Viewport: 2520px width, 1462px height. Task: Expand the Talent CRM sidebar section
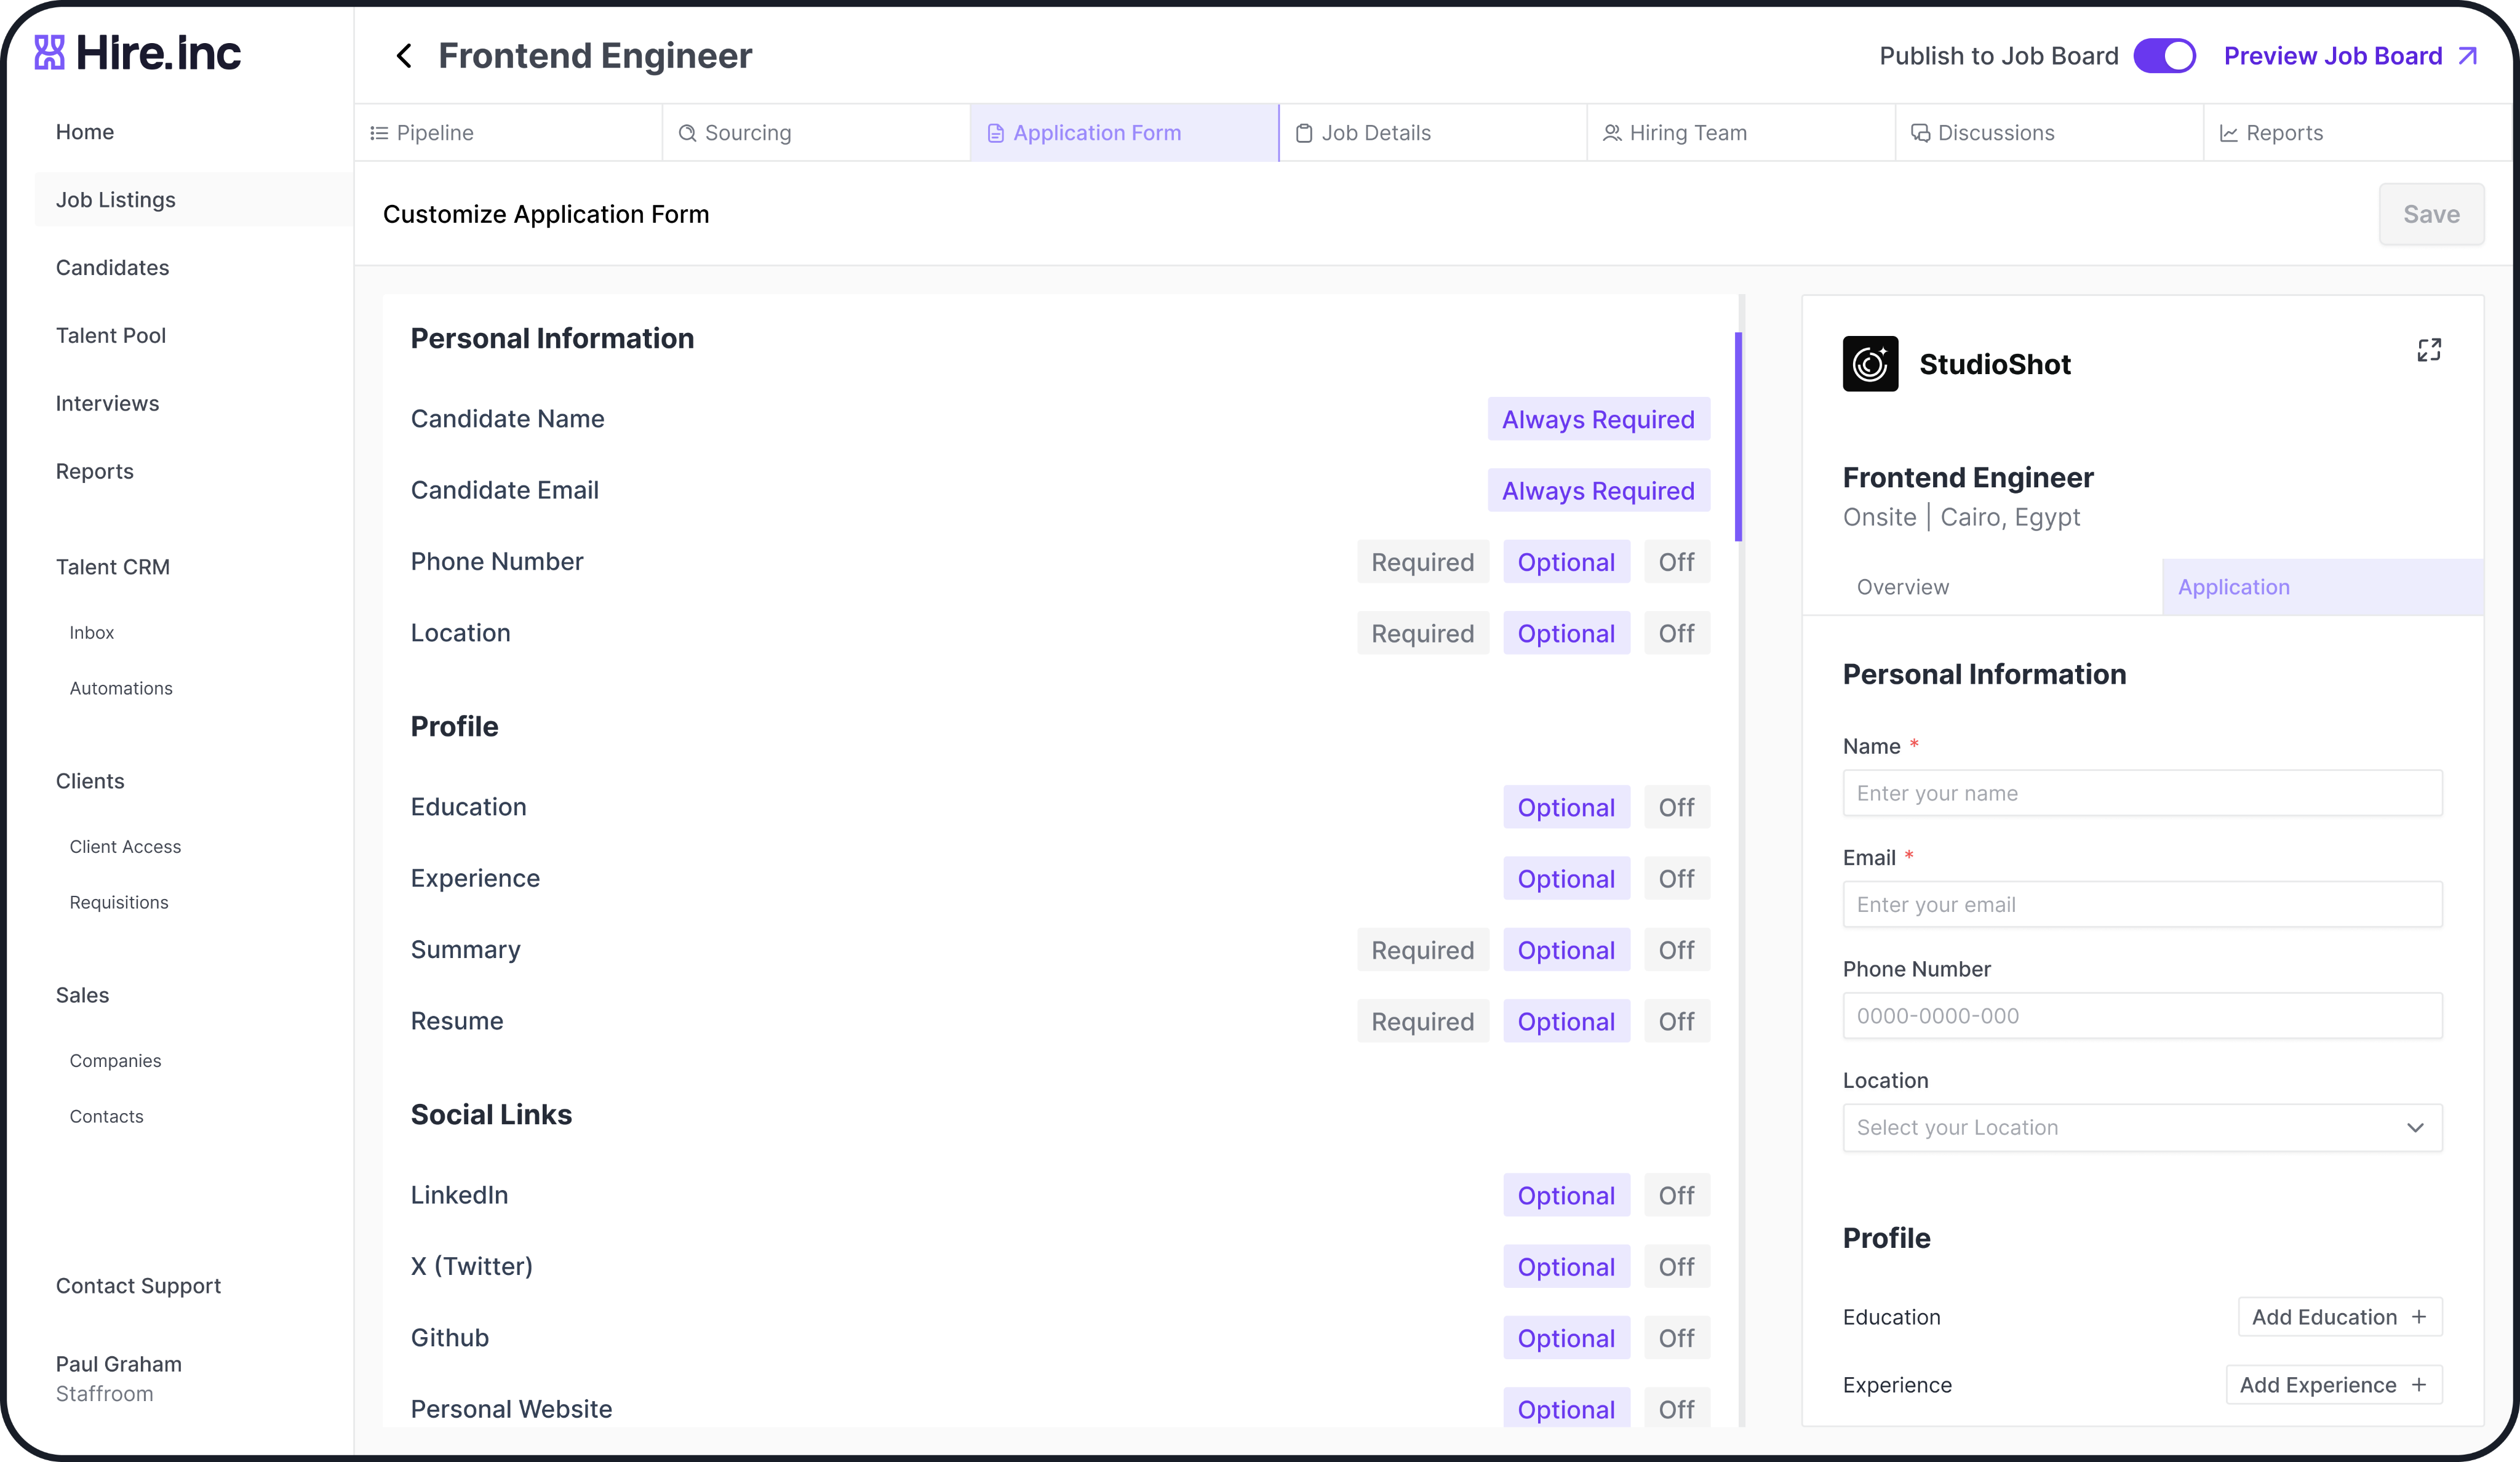click(x=113, y=567)
